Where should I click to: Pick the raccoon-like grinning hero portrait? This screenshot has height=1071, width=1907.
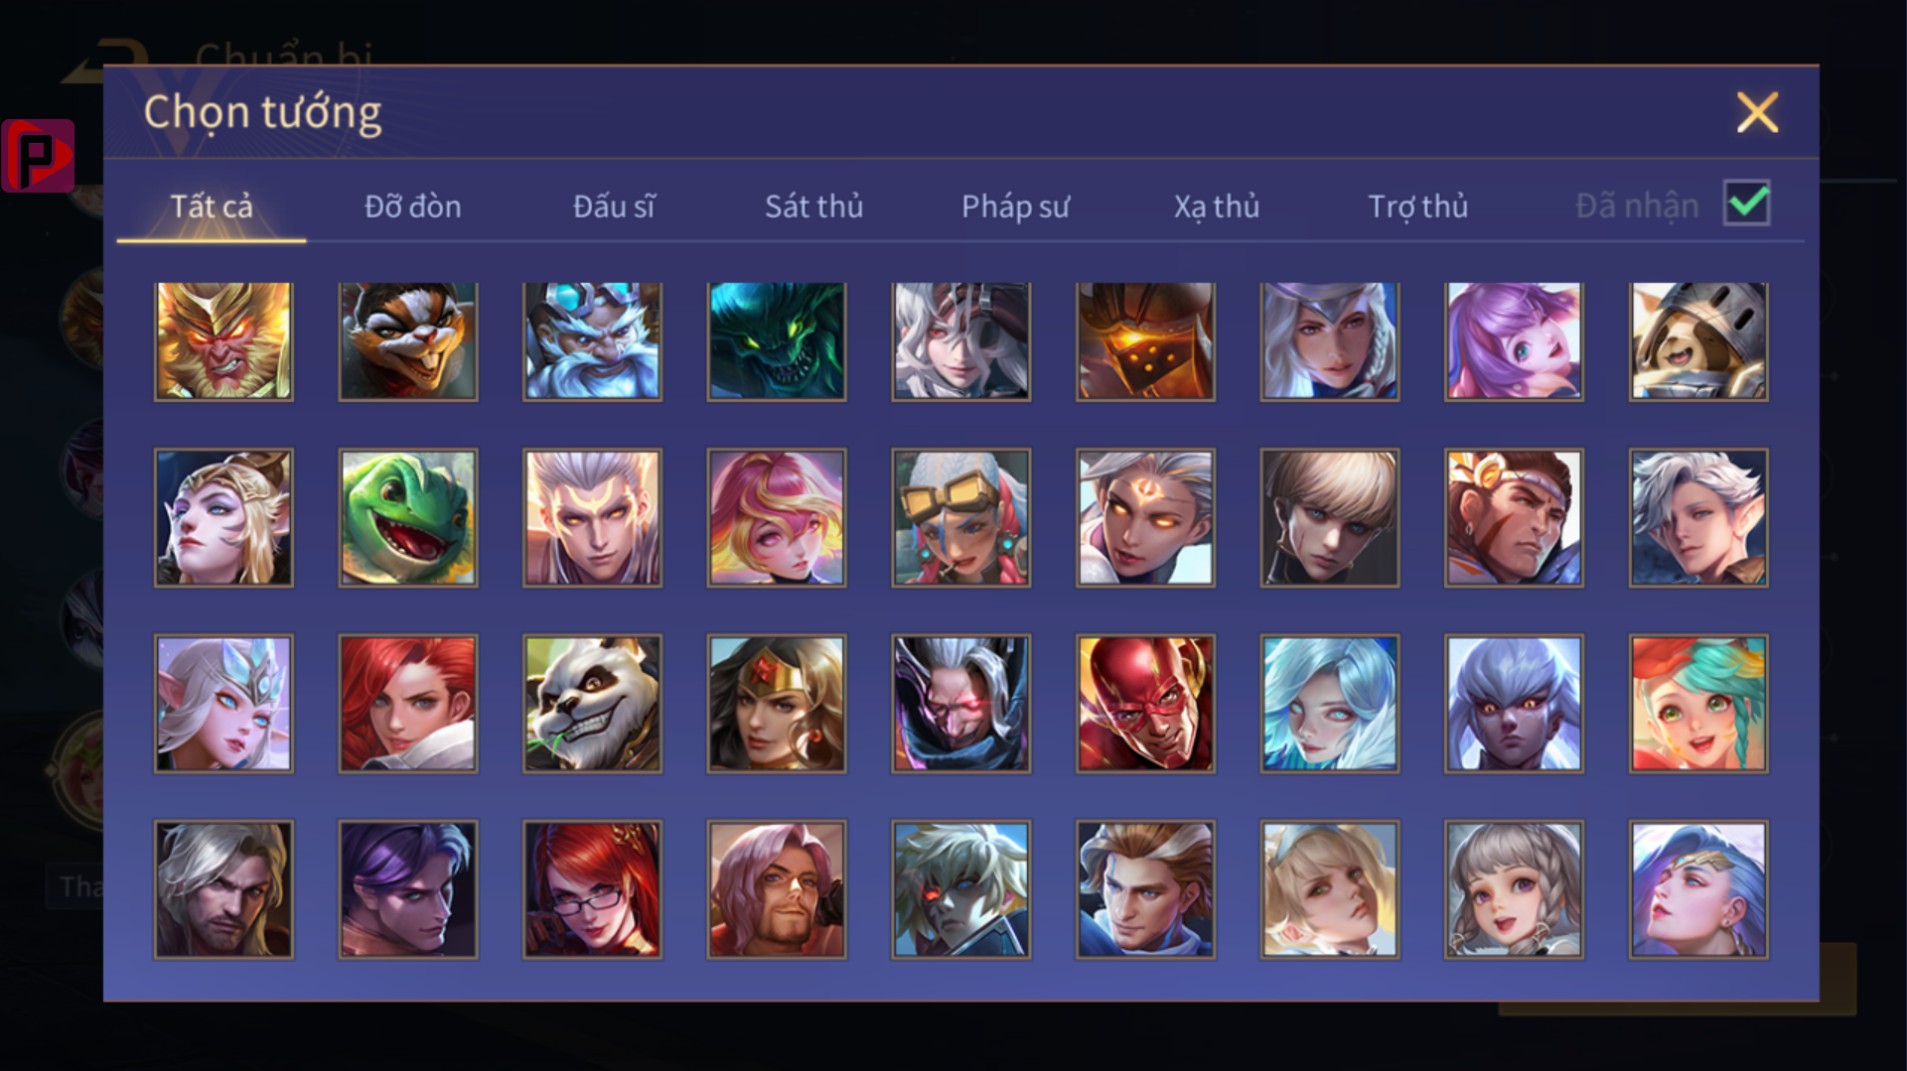[x=408, y=340]
